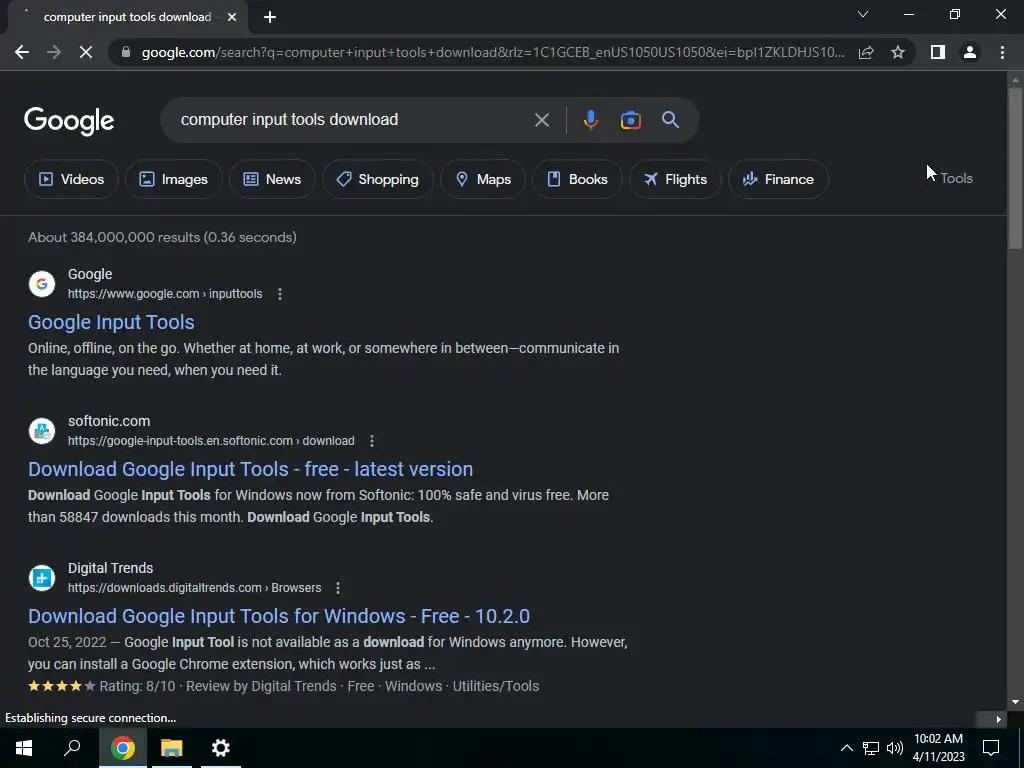The image size is (1024, 768).
Task: Open the search Tools options
Action: pos(956,178)
